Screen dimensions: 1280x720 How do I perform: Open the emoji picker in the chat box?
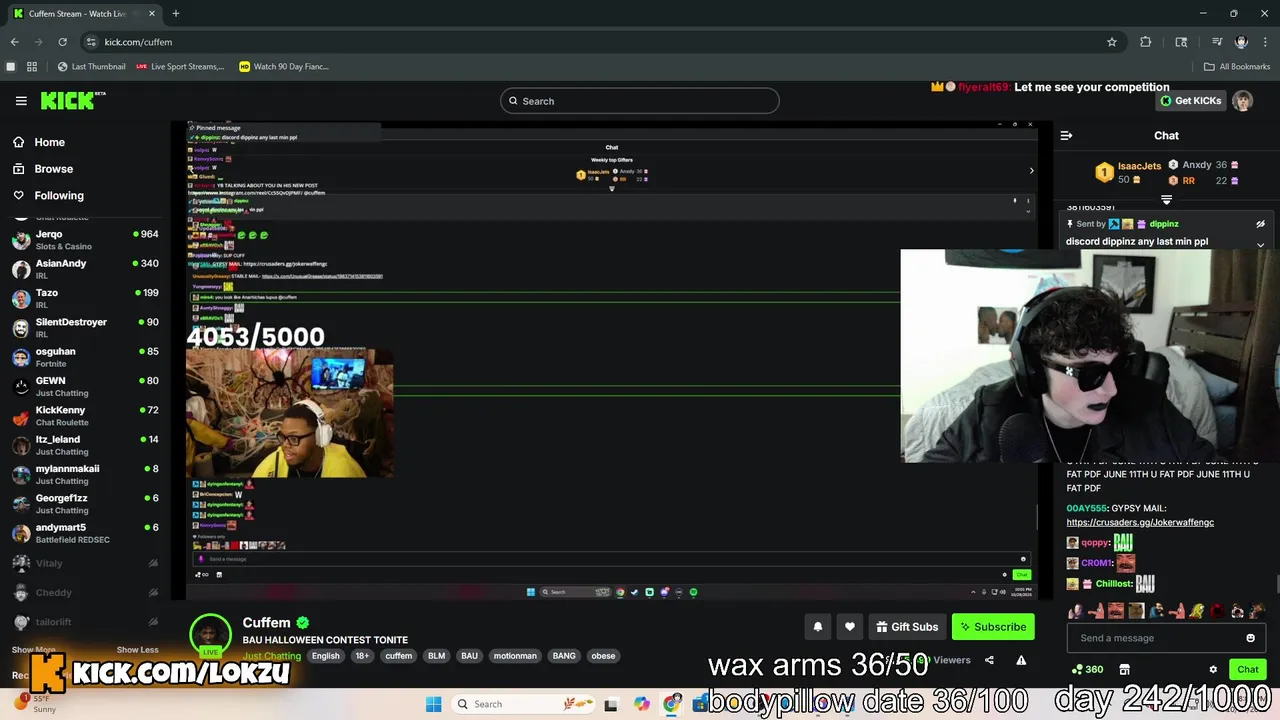1250,638
